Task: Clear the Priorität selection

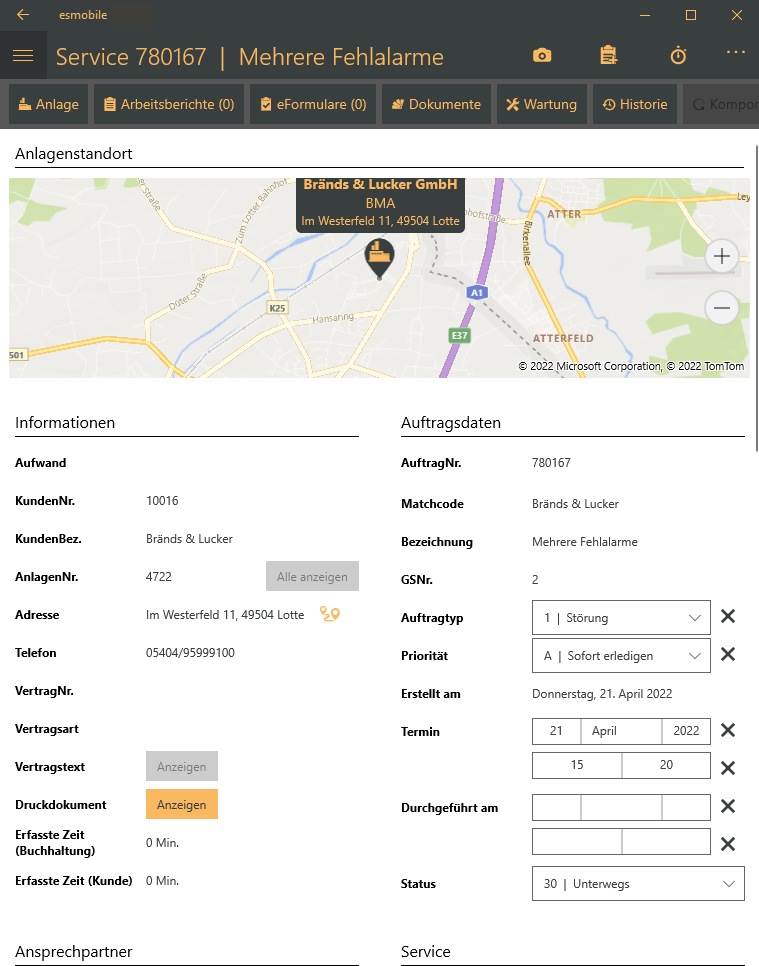Action: click(x=728, y=654)
